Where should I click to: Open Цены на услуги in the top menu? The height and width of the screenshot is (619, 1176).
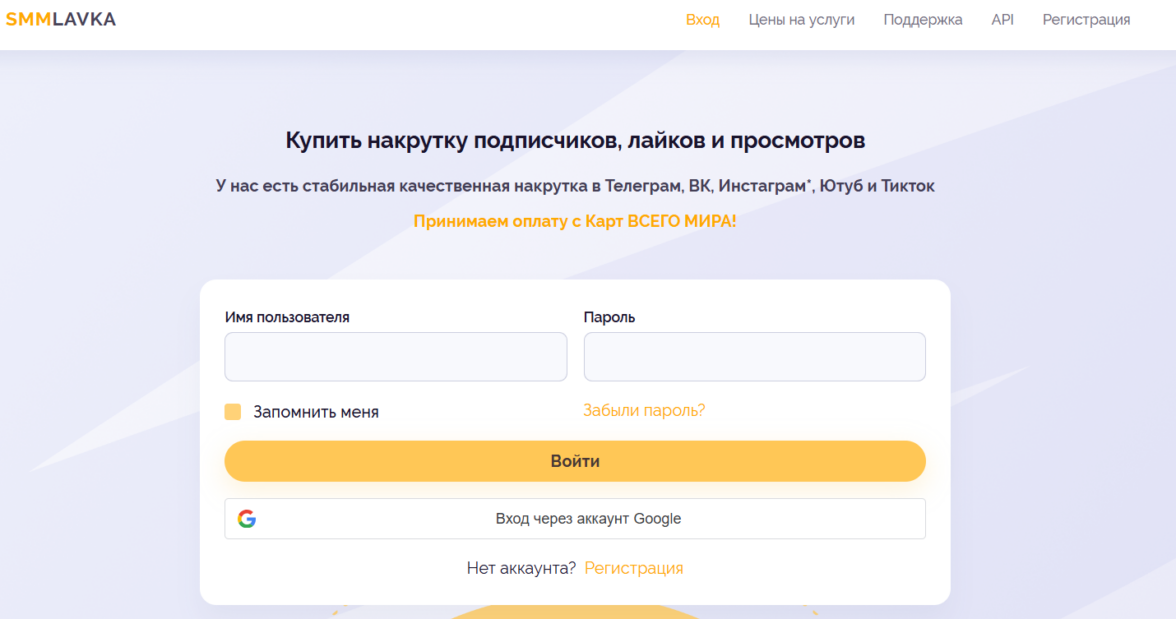801,20
